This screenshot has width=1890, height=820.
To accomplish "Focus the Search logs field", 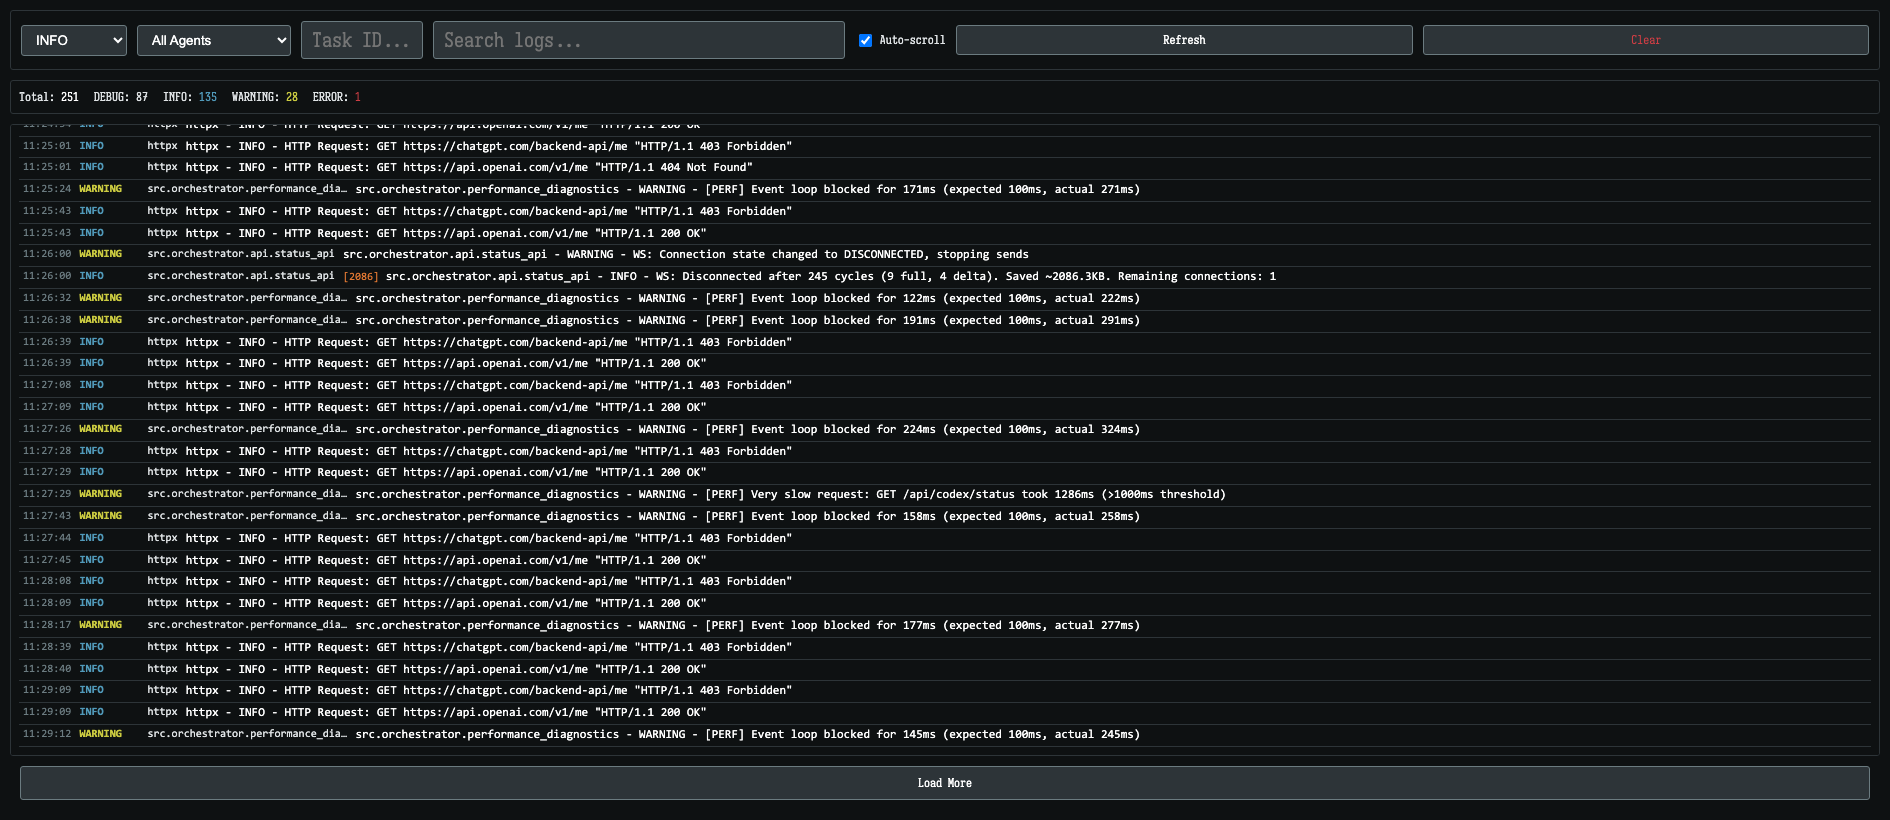I will (x=639, y=40).
